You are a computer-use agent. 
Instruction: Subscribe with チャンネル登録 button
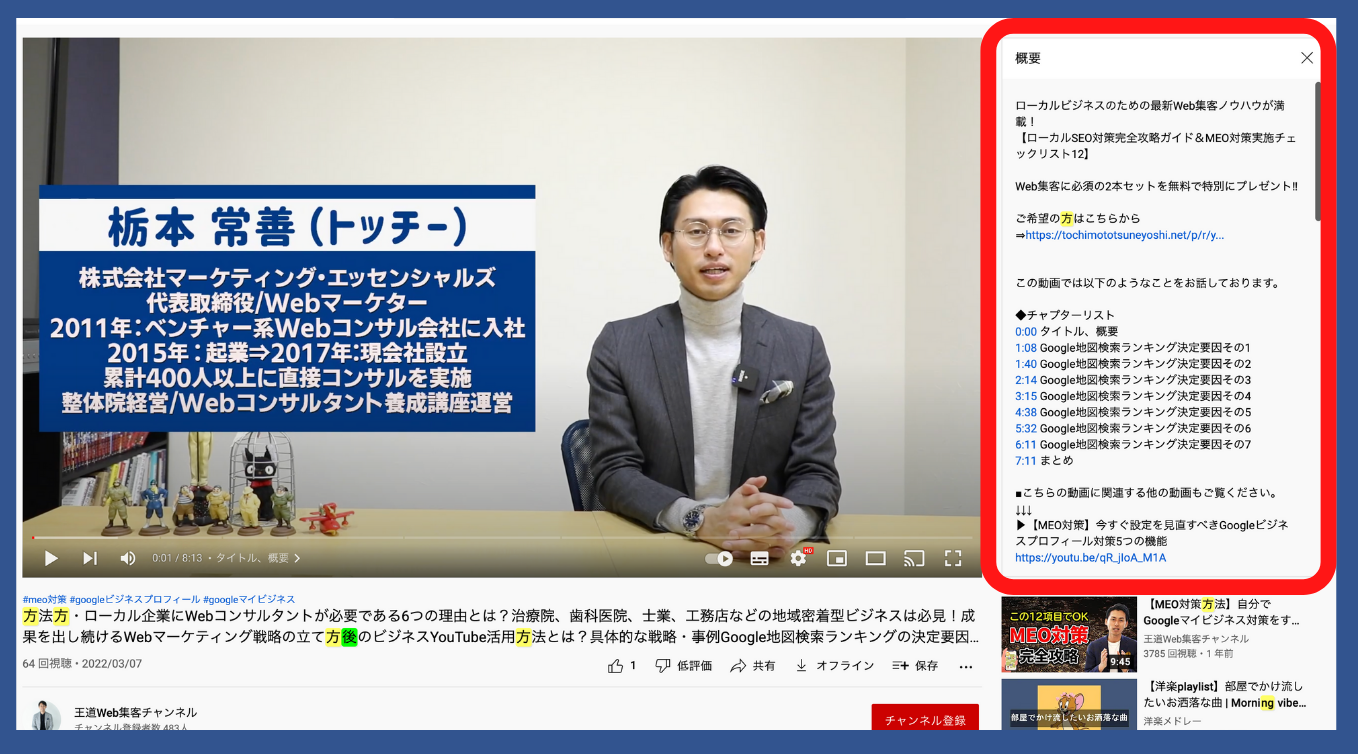[925, 719]
